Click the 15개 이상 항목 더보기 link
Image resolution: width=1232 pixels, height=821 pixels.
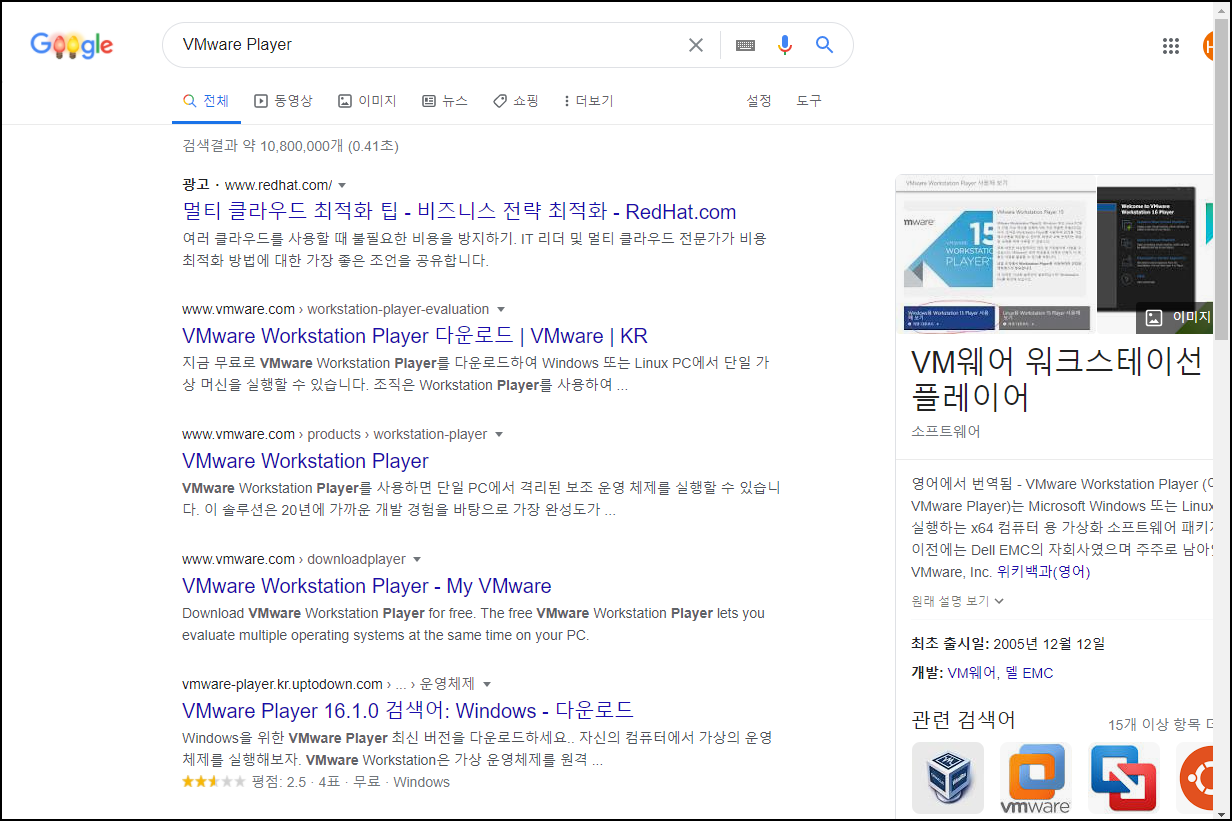[x=1161, y=725]
